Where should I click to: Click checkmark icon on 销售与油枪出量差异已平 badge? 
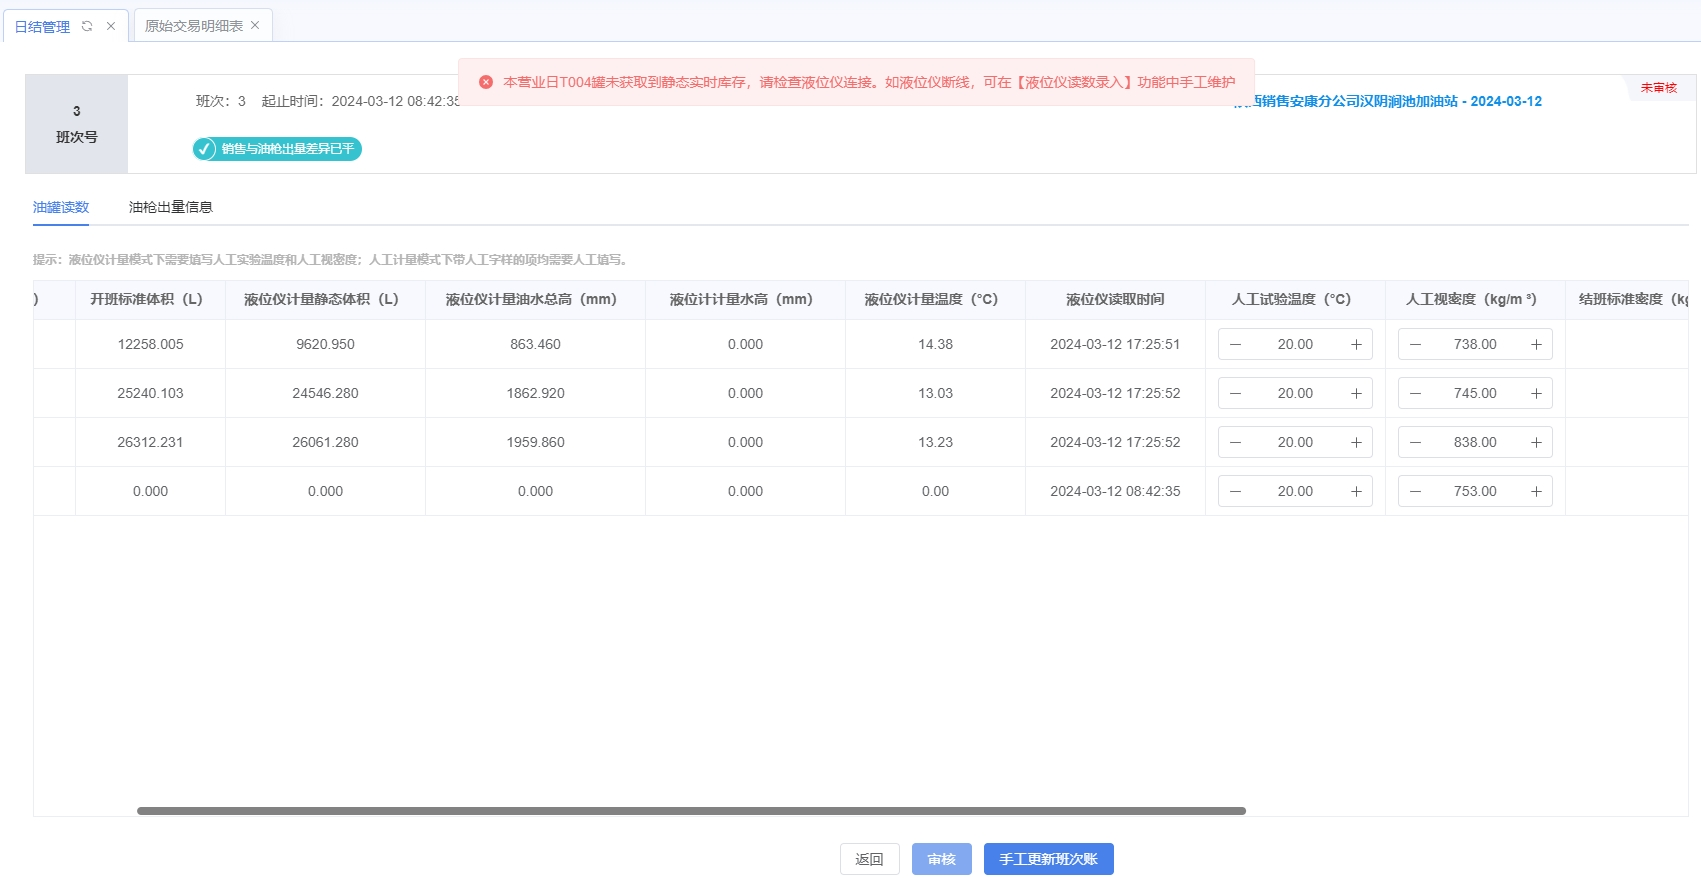(x=205, y=149)
